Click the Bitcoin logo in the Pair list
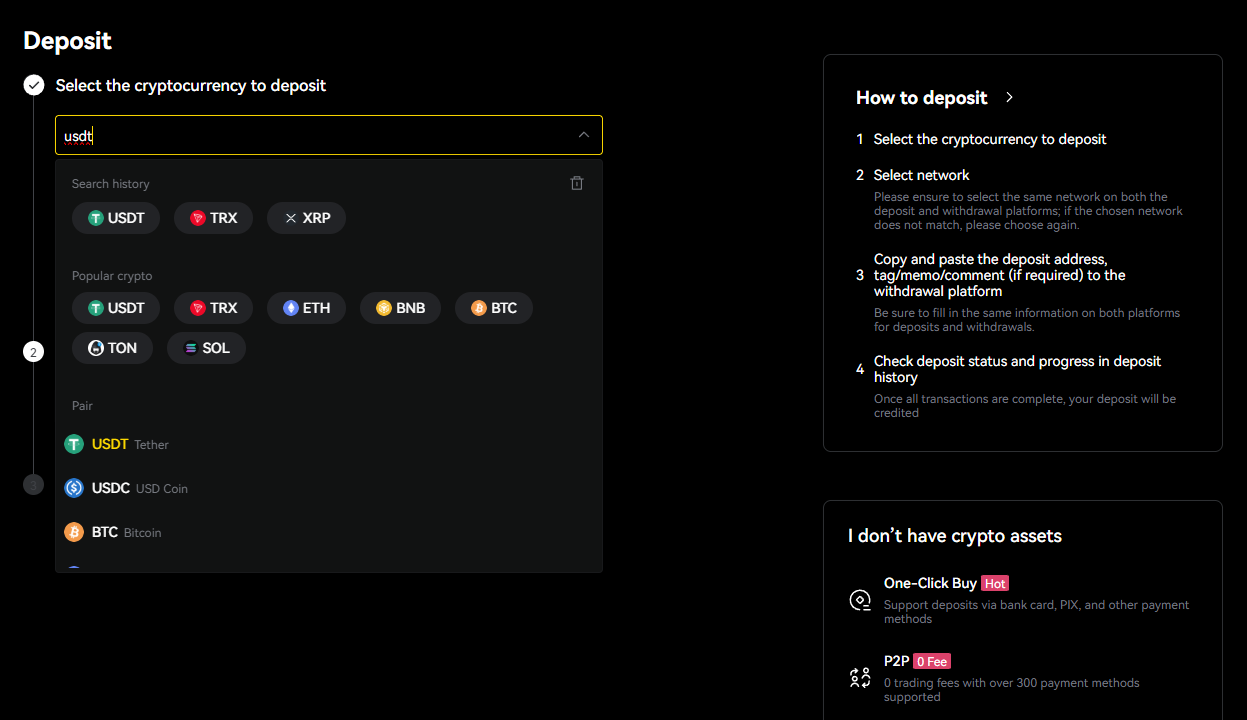The width and height of the screenshot is (1247, 720). tap(74, 532)
